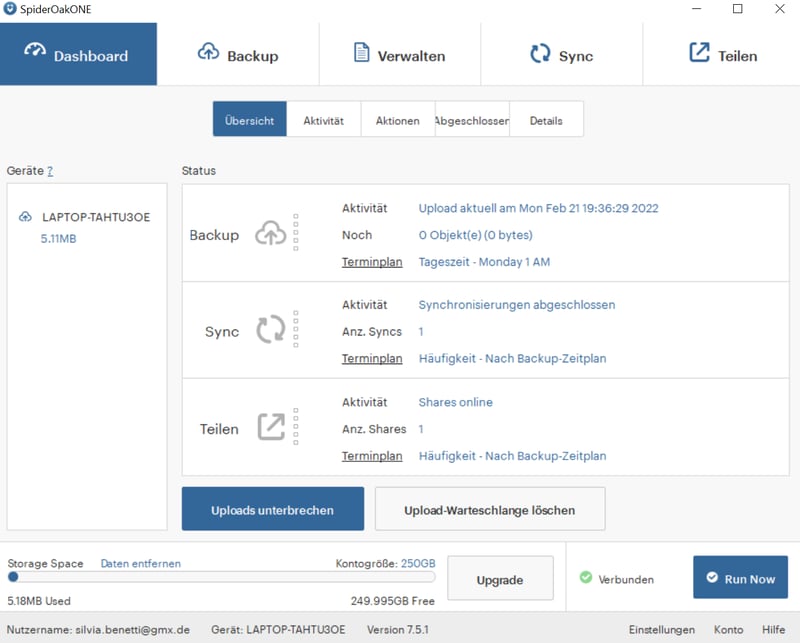
Task: Open the Aktivität sub-tab
Action: coord(323,120)
